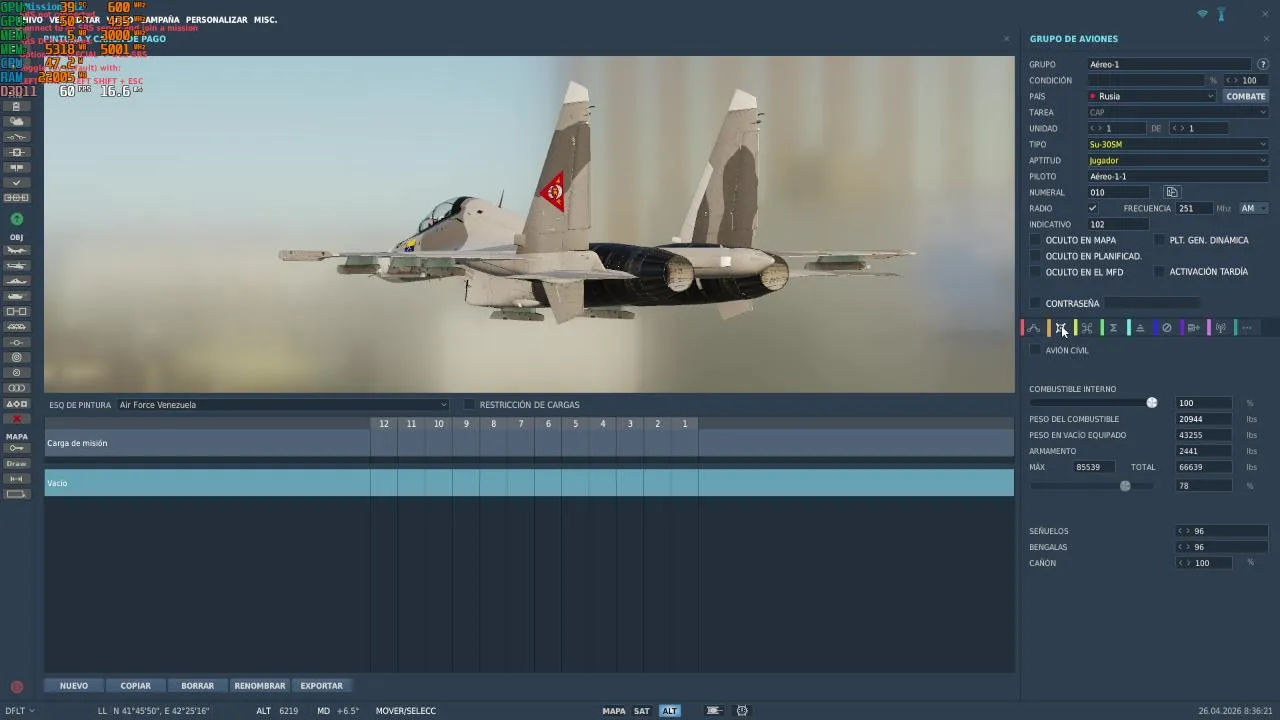The width and height of the screenshot is (1280, 720).
Task: Open the datalink tab with the antenna icon
Action: 1221,328
